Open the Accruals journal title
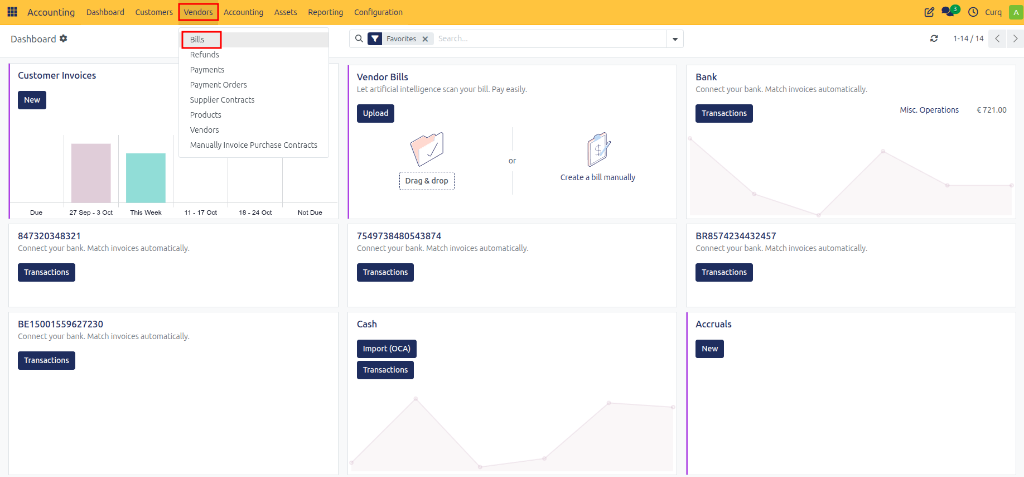Viewport: 1024px width, 477px height. tap(713, 324)
